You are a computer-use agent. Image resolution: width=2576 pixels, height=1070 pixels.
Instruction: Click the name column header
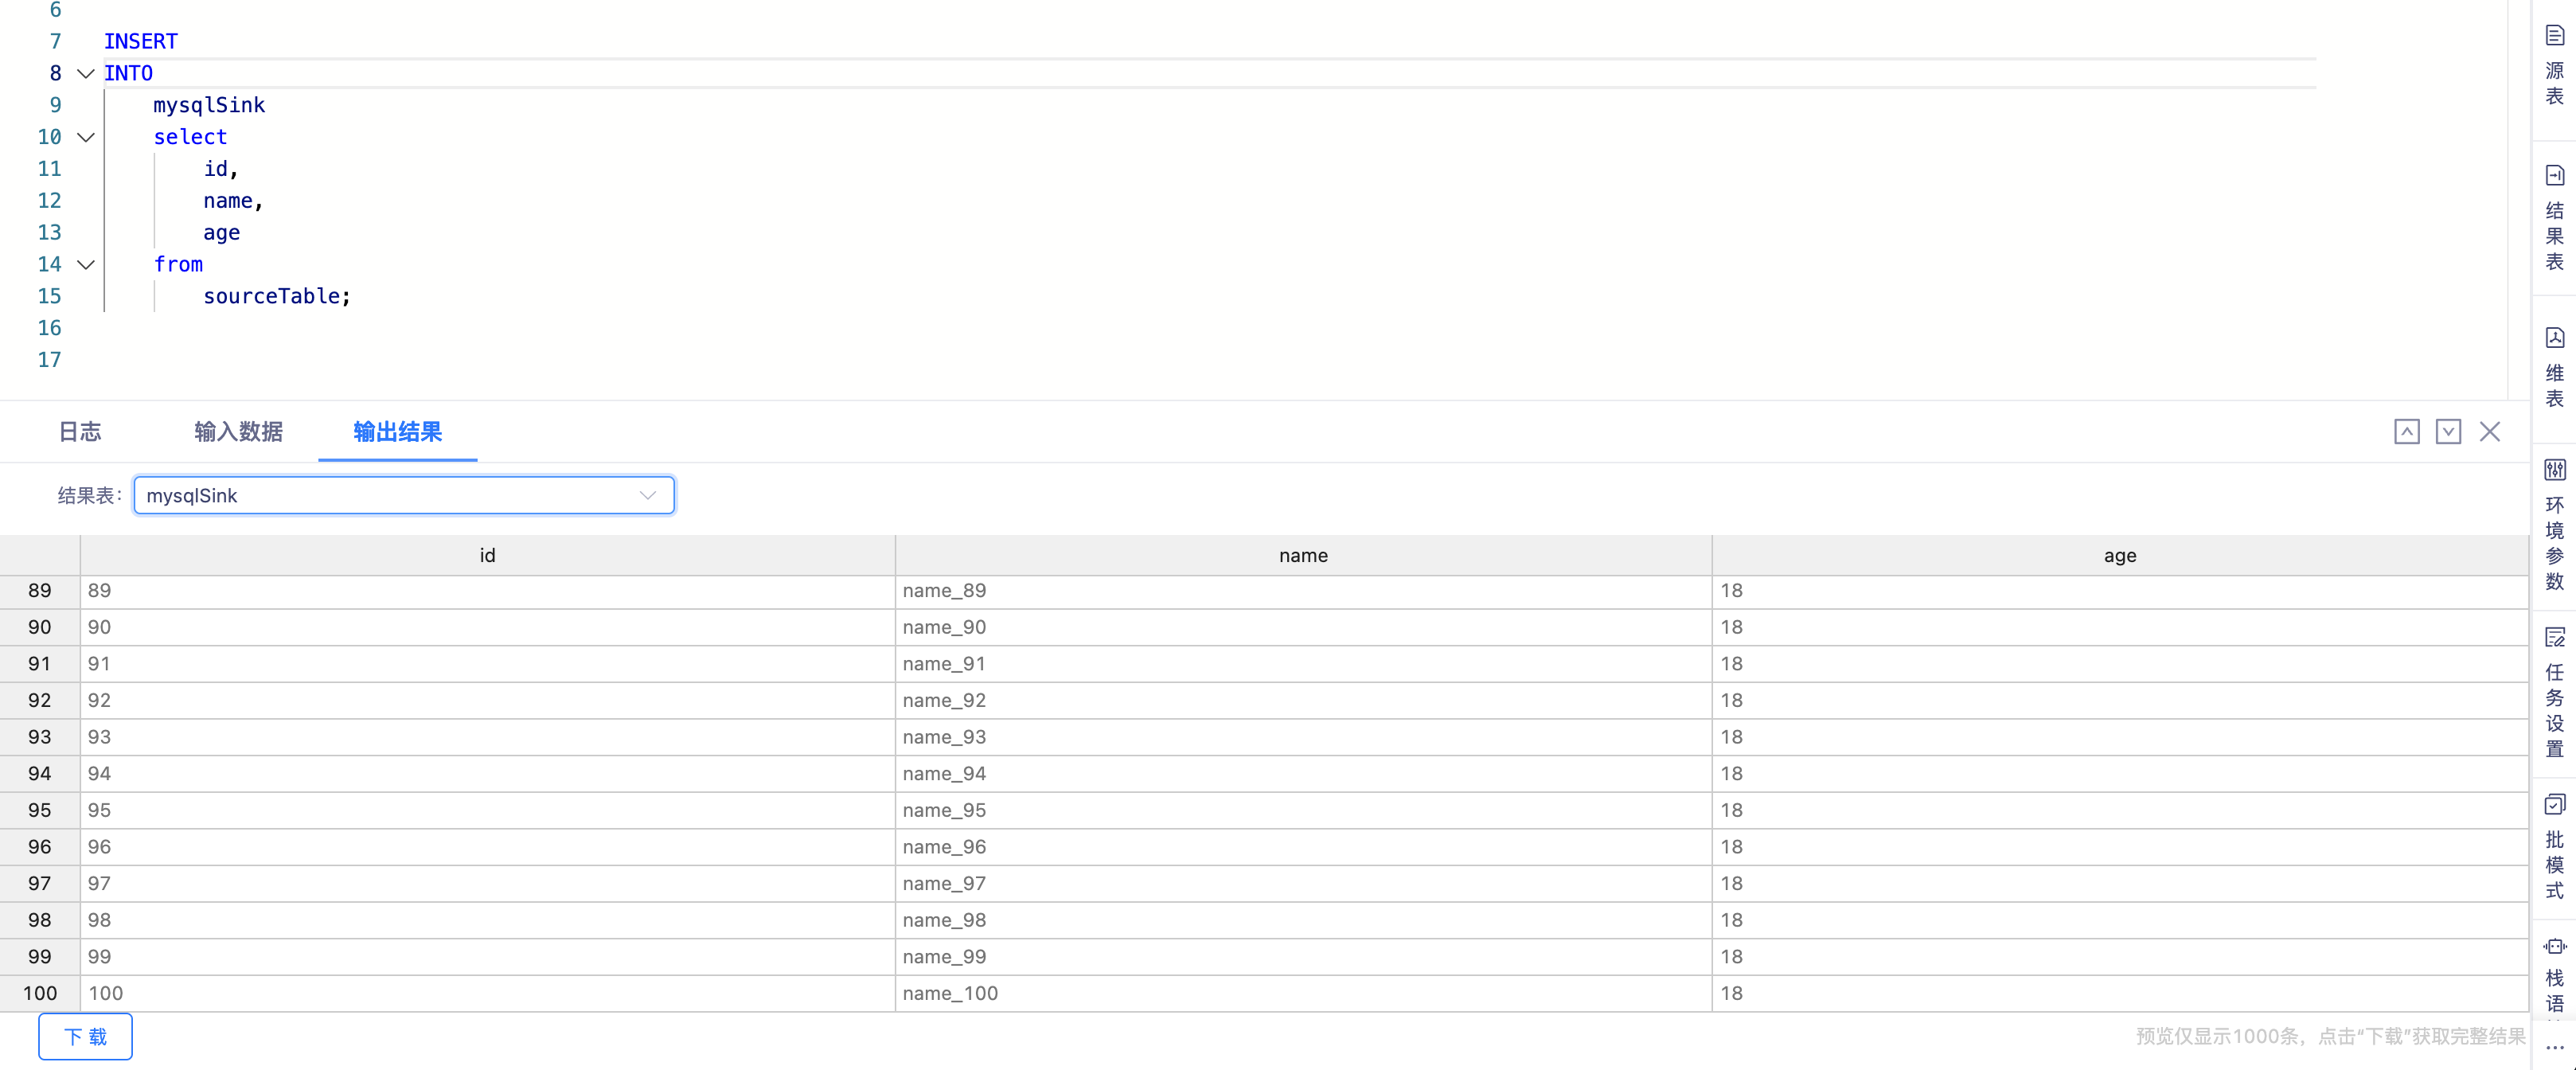(1302, 556)
